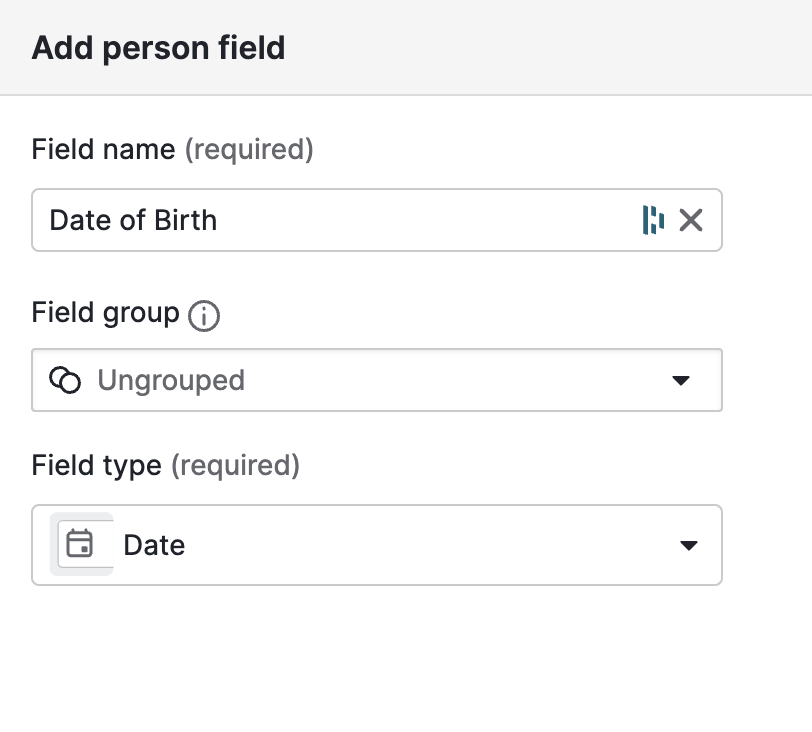
Task: Click the overlapping circles Ungrouped icon
Action: click(x=65, y=380)
